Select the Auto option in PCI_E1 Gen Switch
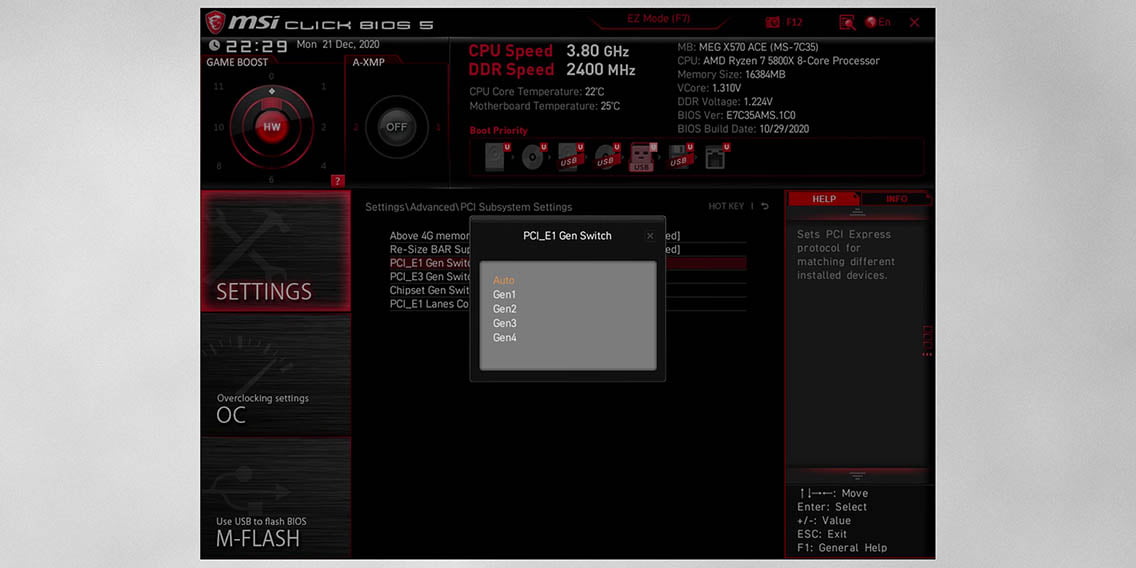 click(504, 280)
